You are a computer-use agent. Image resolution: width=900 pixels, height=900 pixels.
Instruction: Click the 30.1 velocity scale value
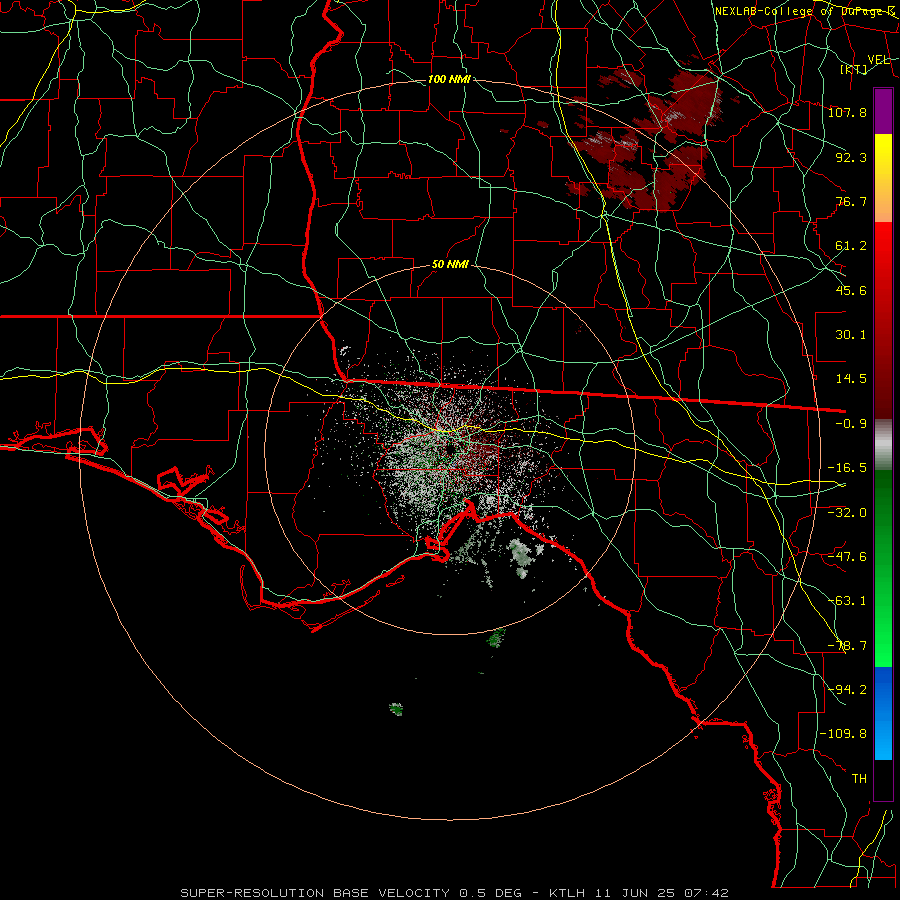pyautogui.click(x=851, y=335)
